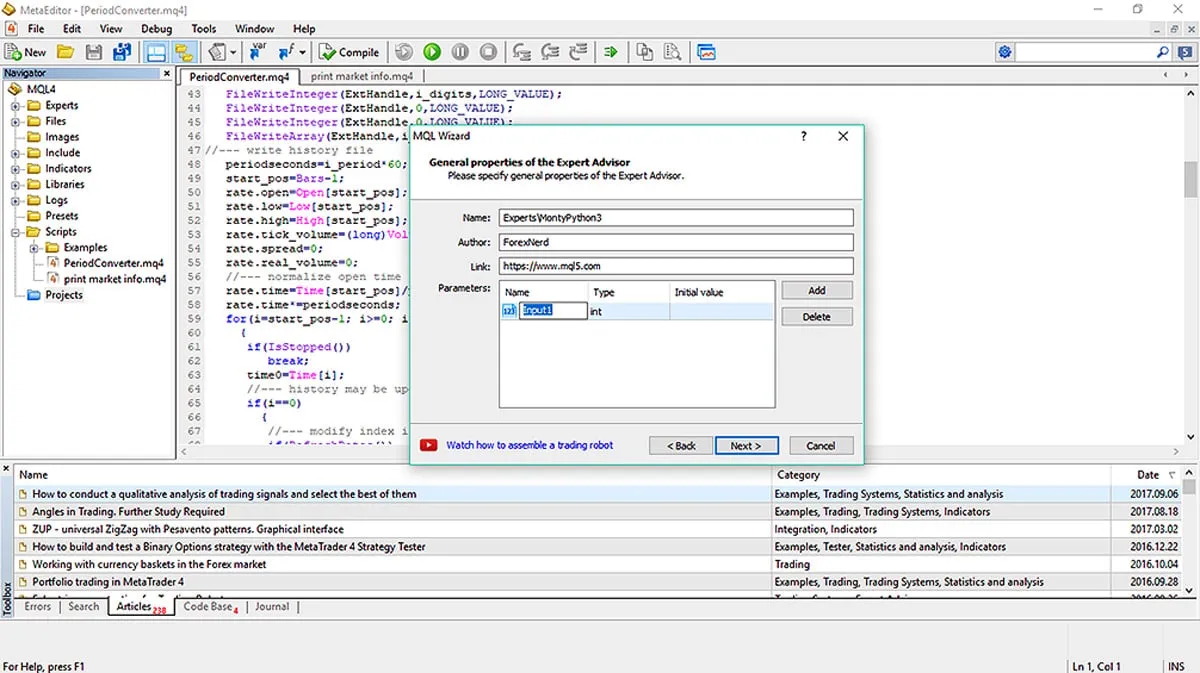Click the find in files magnifier icon

673,52
